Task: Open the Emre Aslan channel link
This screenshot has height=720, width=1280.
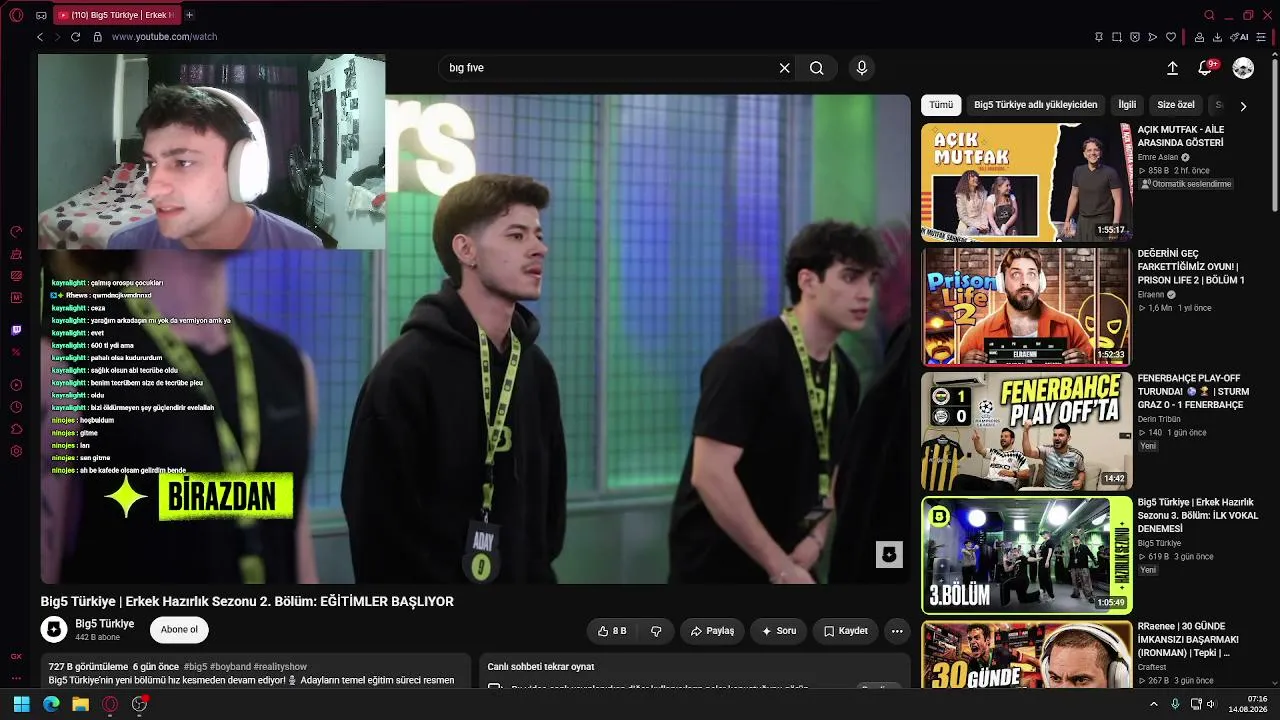Action: pyautogui.click(x=1158, y=158)
